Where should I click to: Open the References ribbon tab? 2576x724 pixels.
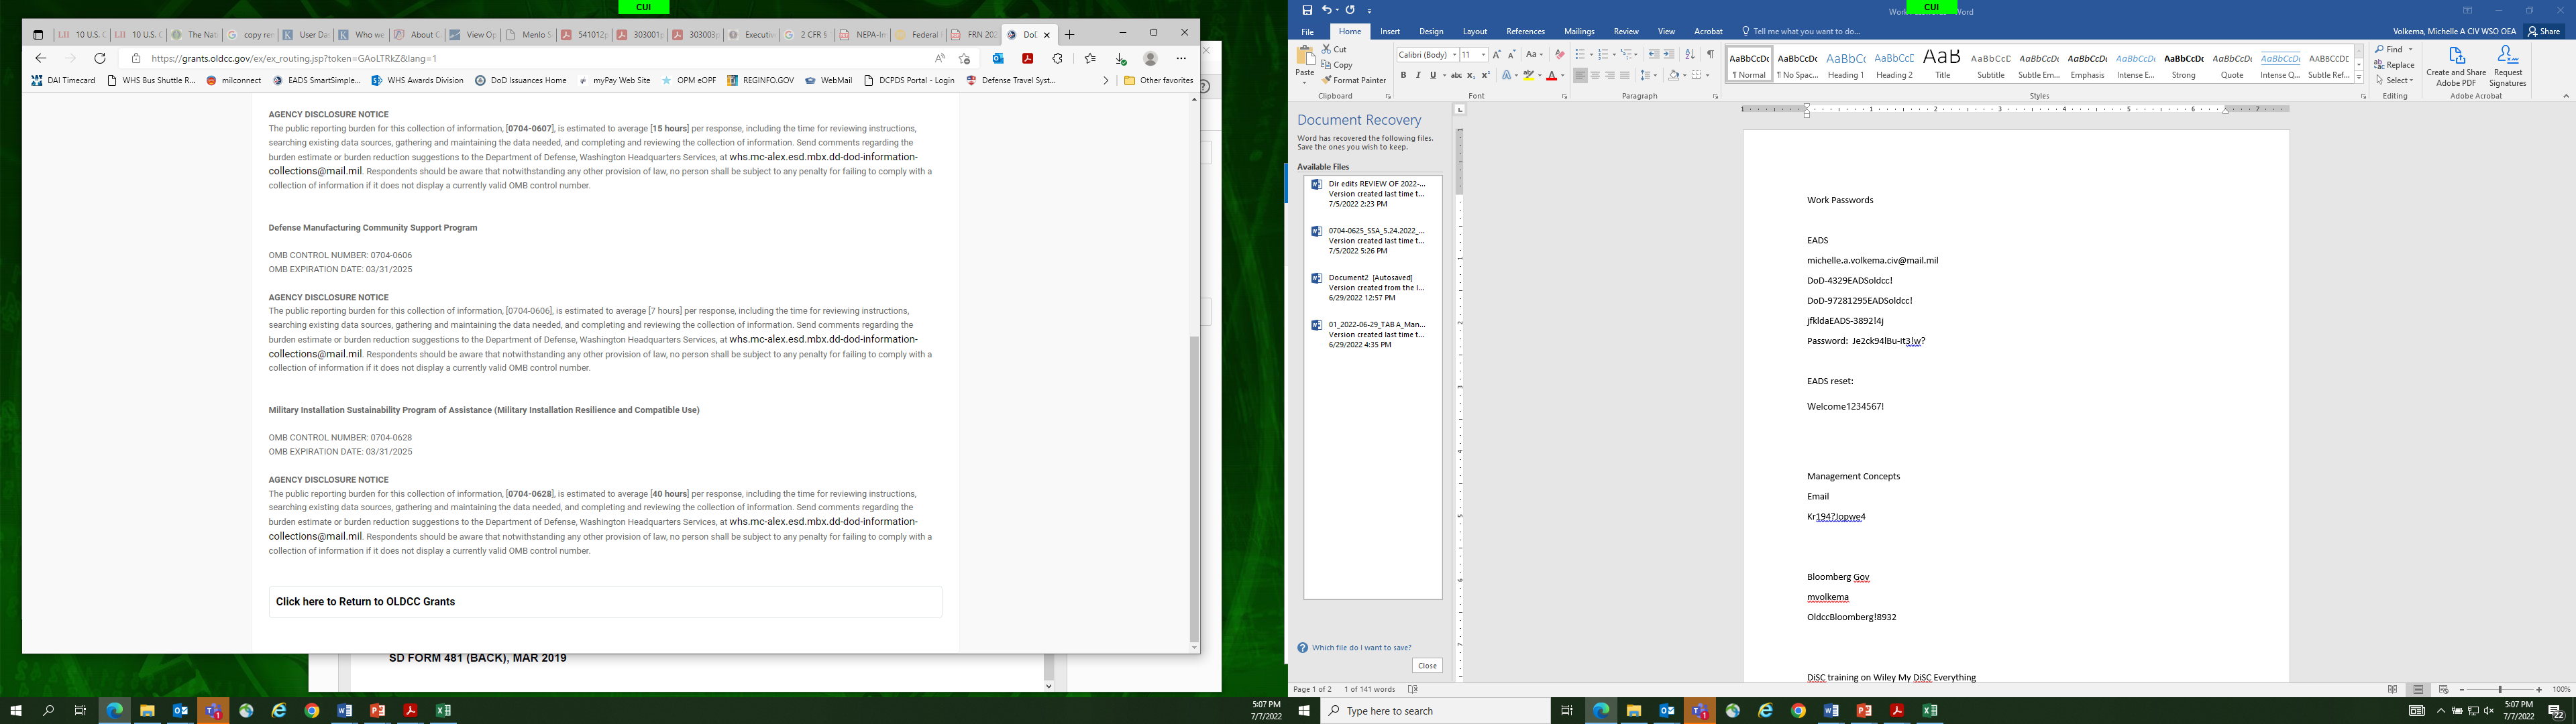click(1525, 32)
